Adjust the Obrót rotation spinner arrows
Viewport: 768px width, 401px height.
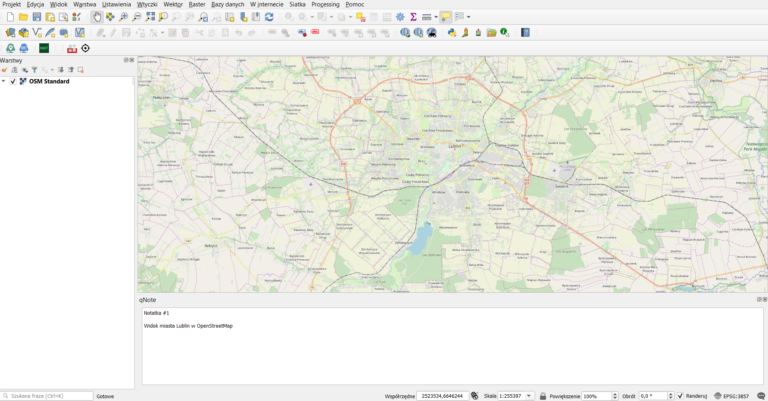(671, 396)
